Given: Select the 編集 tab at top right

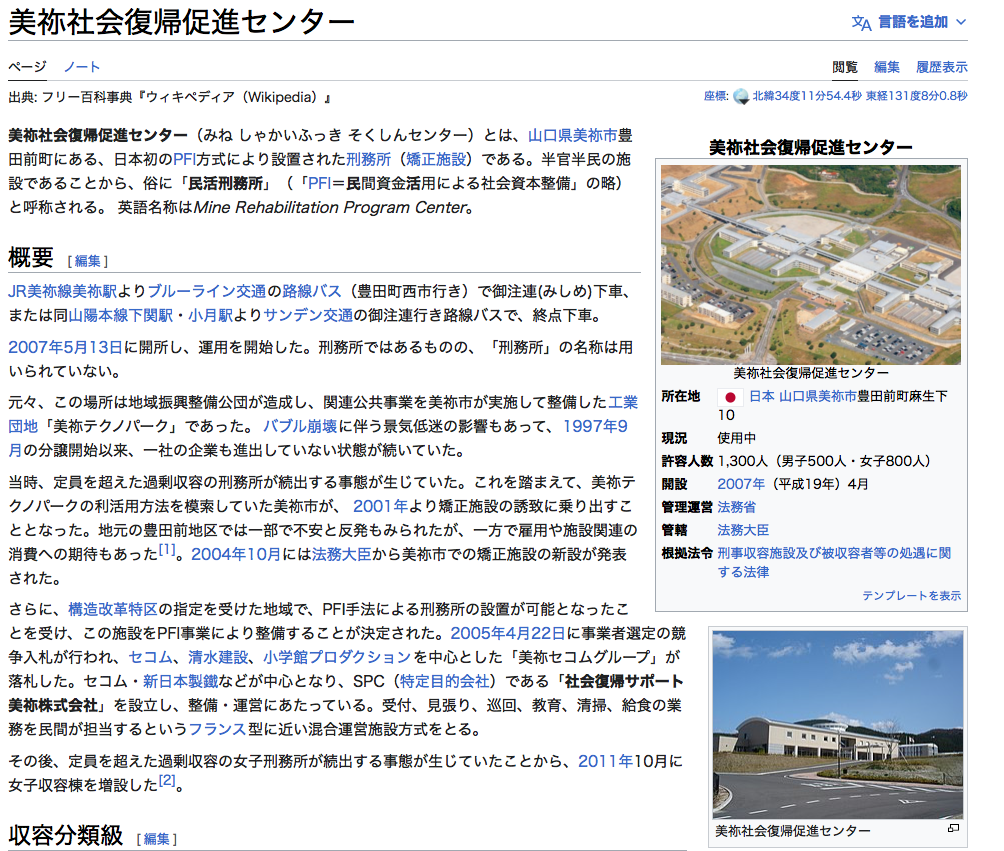Looking at the screenshot, I should (x=887, y=67).
